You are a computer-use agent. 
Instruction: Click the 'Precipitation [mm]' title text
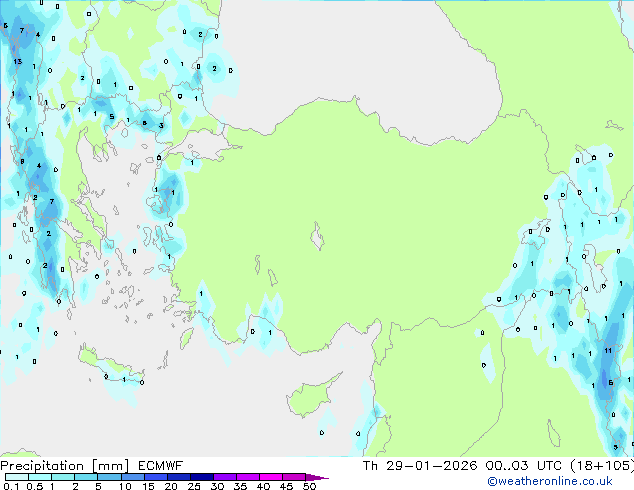(x=65, y=466)
